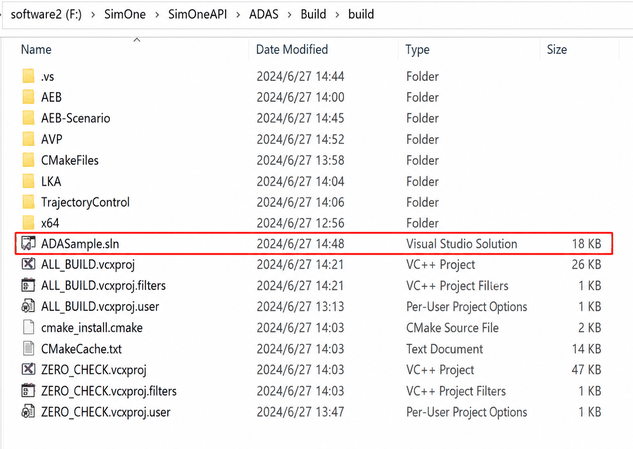Click the ALL_BUILD.vcxproj.user file icon
The image size is (633, 449).
pos(28,306)
